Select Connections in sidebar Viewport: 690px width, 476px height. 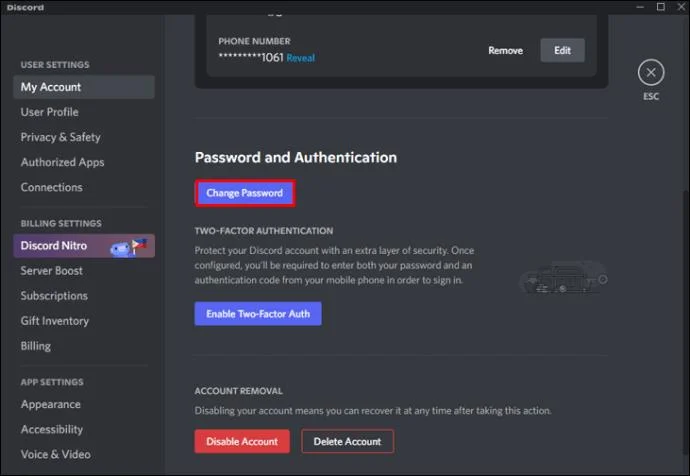[x=84, y=187]
